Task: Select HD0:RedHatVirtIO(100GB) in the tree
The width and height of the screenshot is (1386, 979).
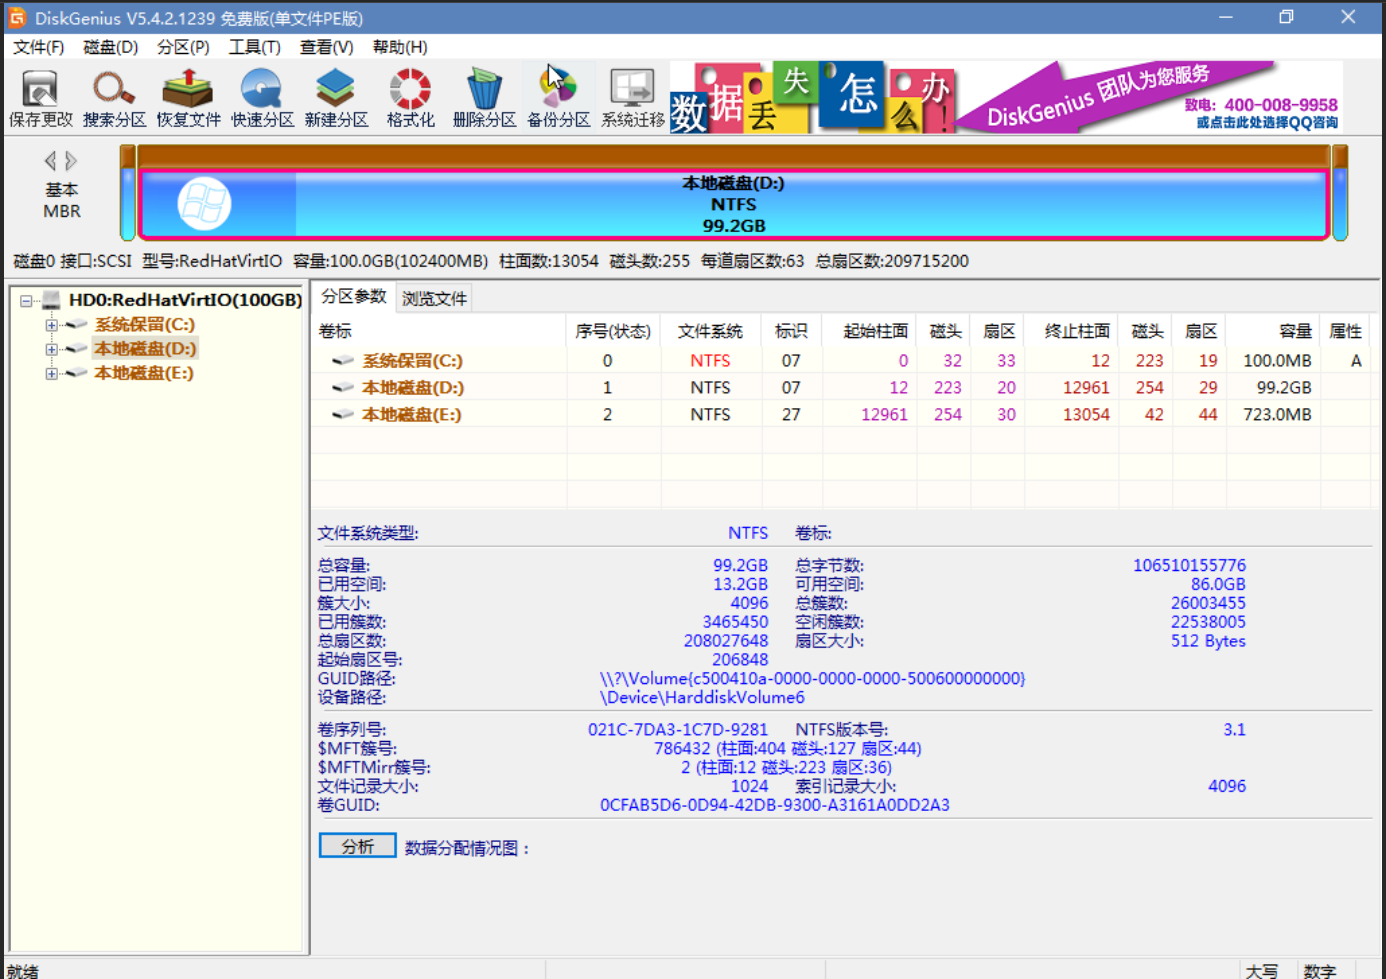Action: click(x=185, y=300)
